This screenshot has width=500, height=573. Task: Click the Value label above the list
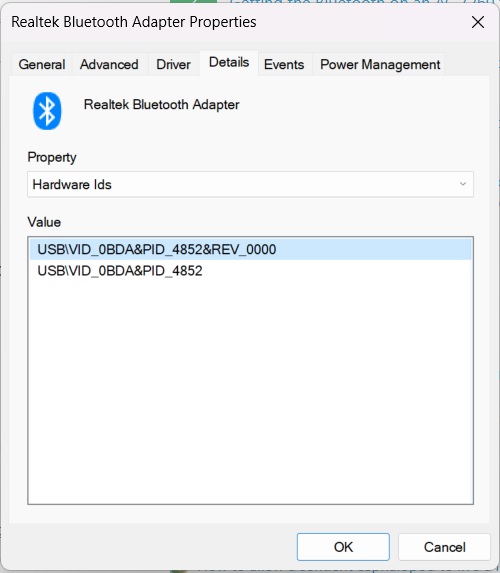tap(44, 222)
